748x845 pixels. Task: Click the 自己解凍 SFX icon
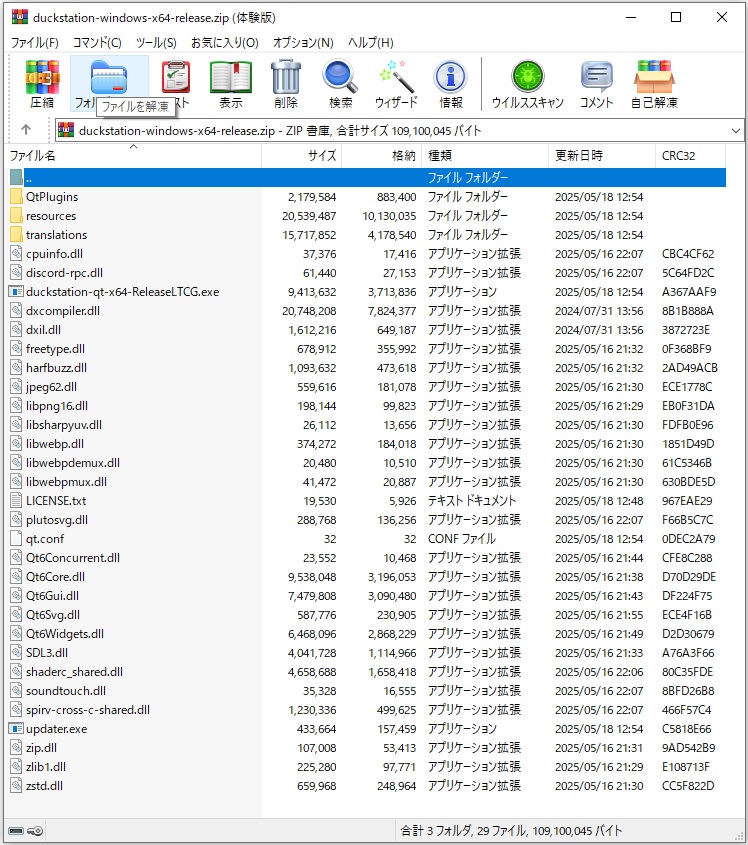[x=654, y=77]
